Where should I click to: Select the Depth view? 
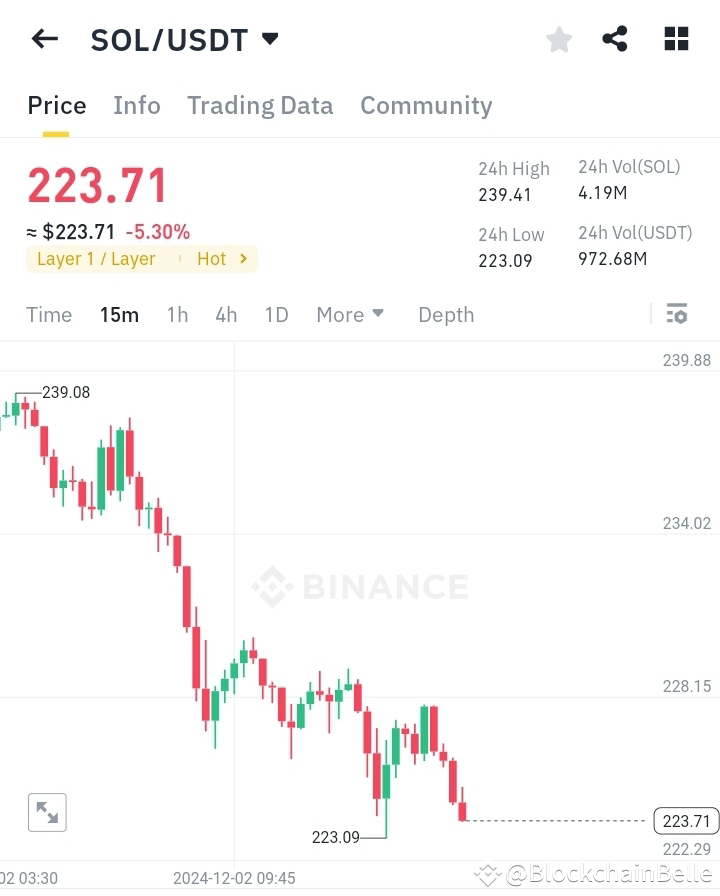pyautogui.click(x=446, y=314)
